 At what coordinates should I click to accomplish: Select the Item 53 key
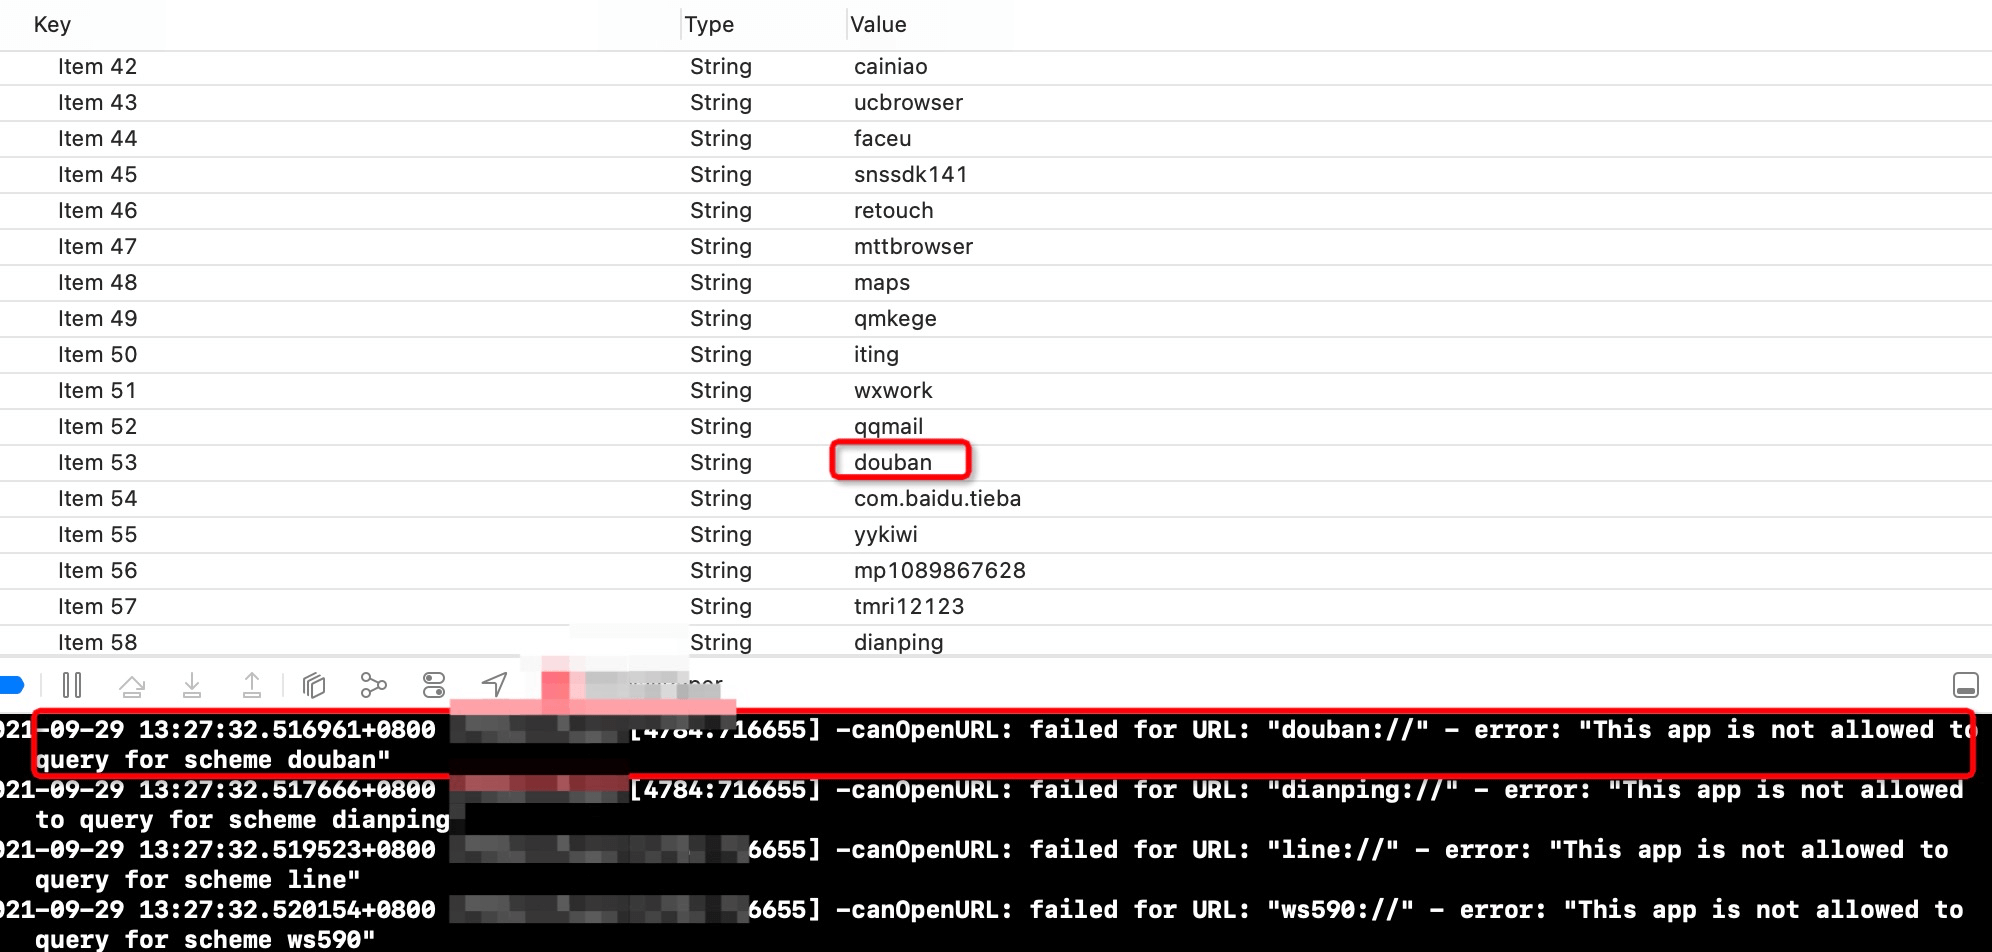(97, 463)
